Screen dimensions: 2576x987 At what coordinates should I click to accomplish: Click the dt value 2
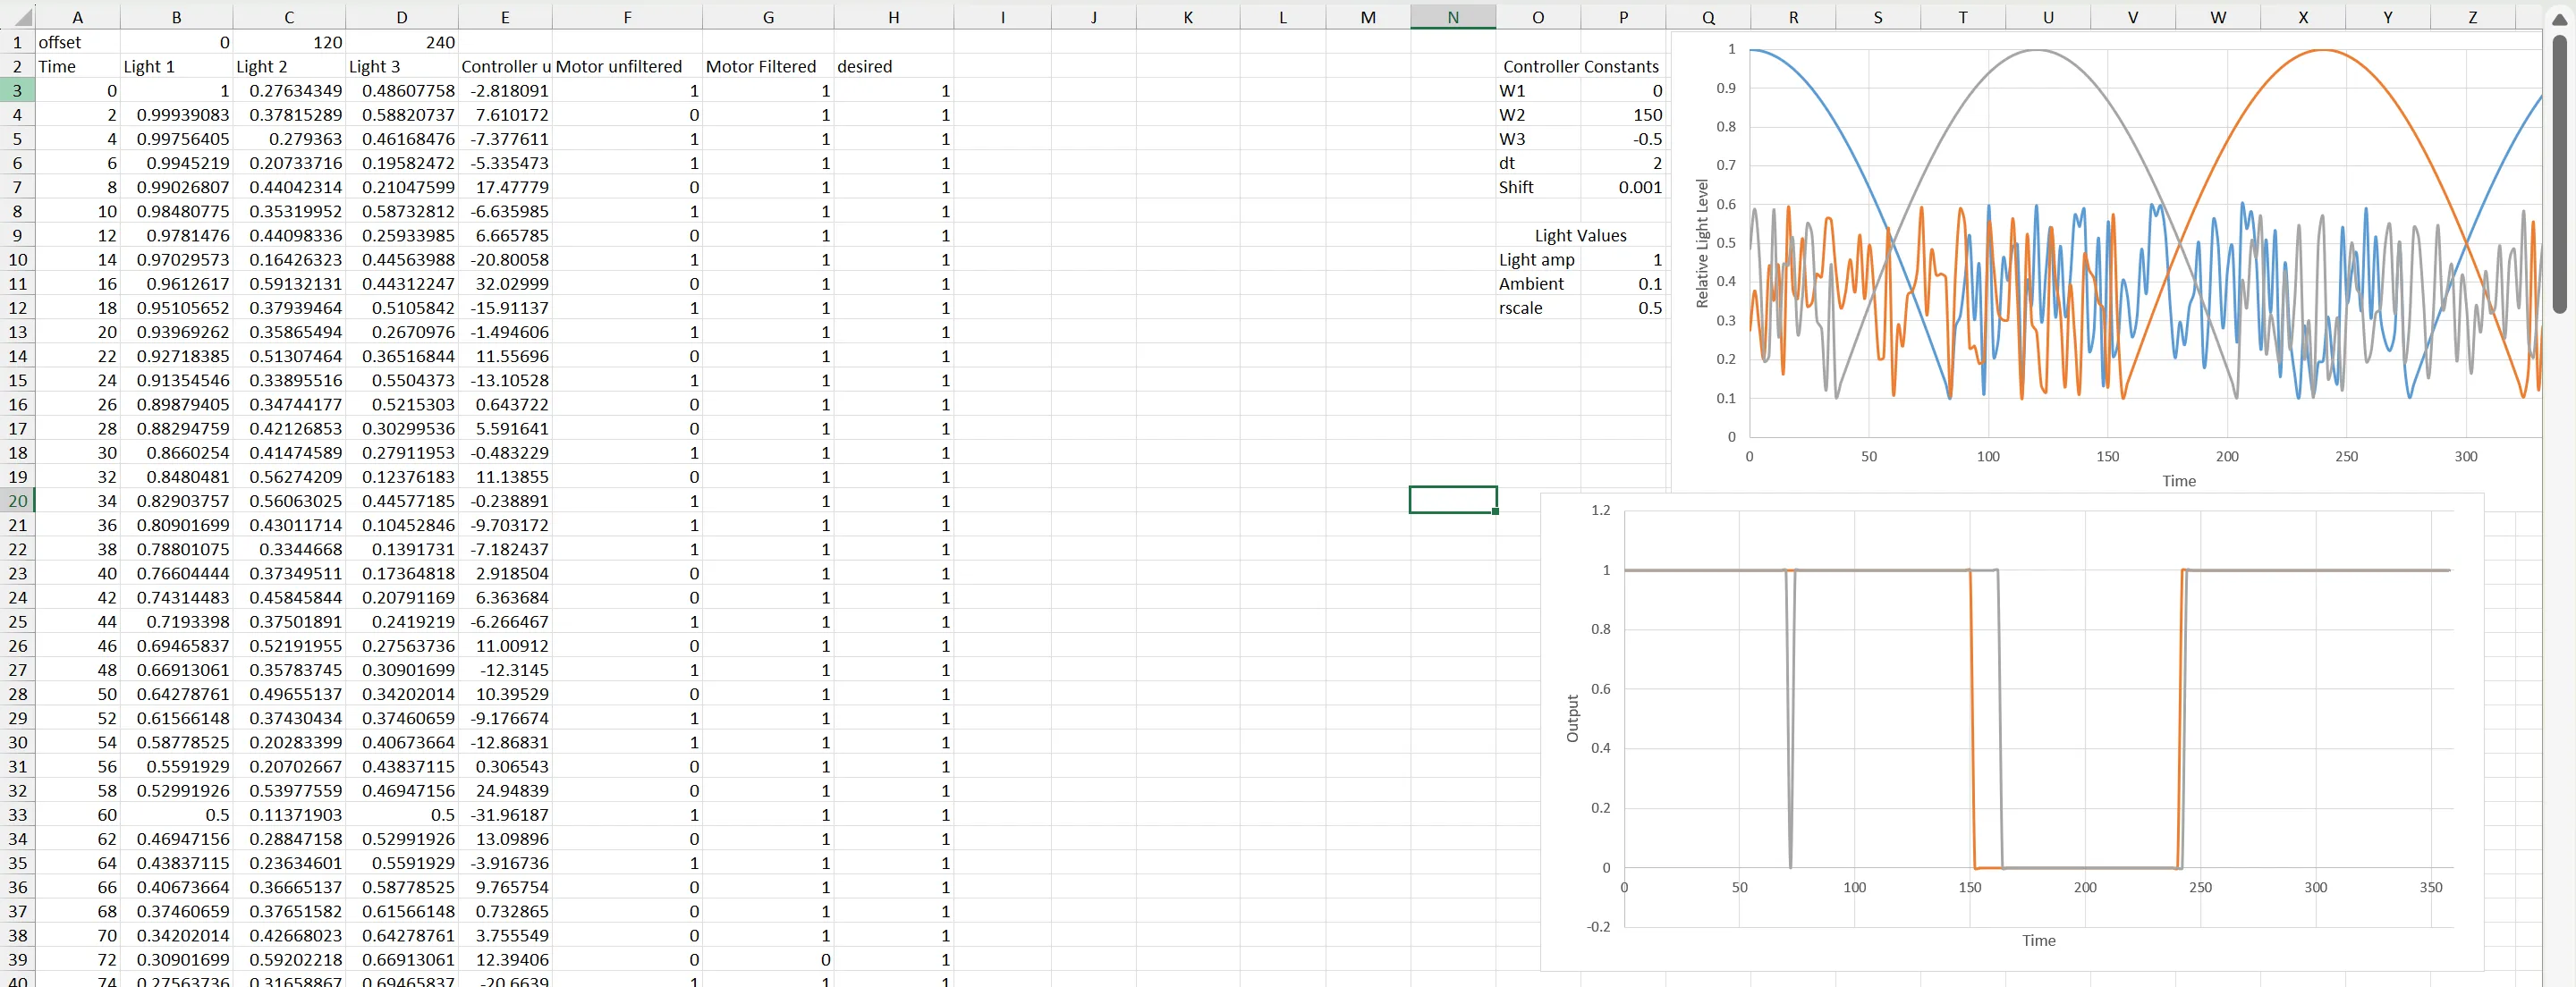(1623, 163)
